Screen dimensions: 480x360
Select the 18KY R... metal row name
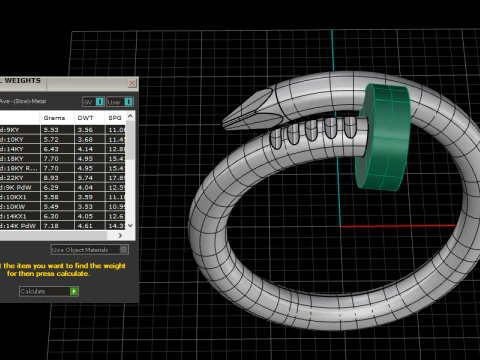coord(19,168)
